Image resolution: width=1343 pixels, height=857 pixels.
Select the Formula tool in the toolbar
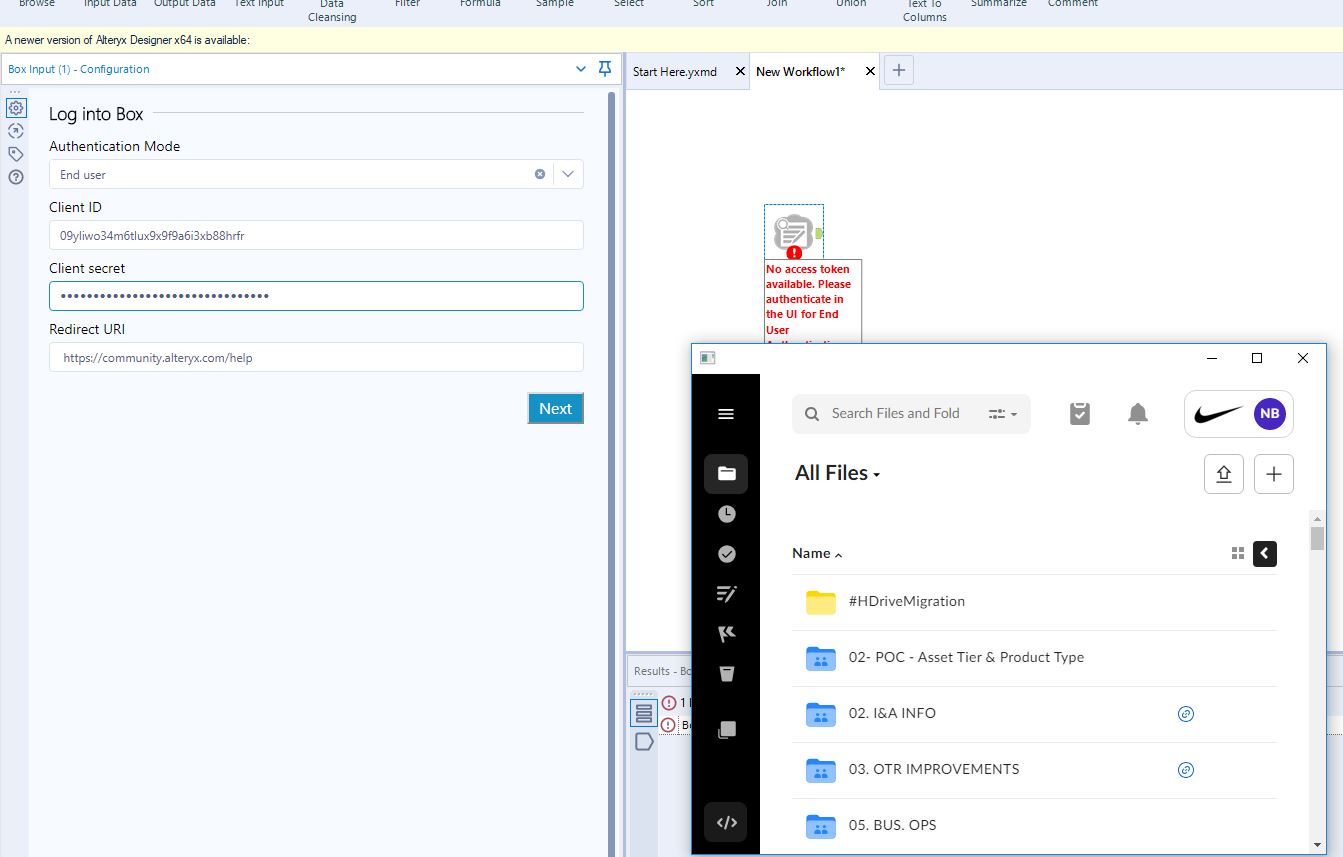[479, 4]
